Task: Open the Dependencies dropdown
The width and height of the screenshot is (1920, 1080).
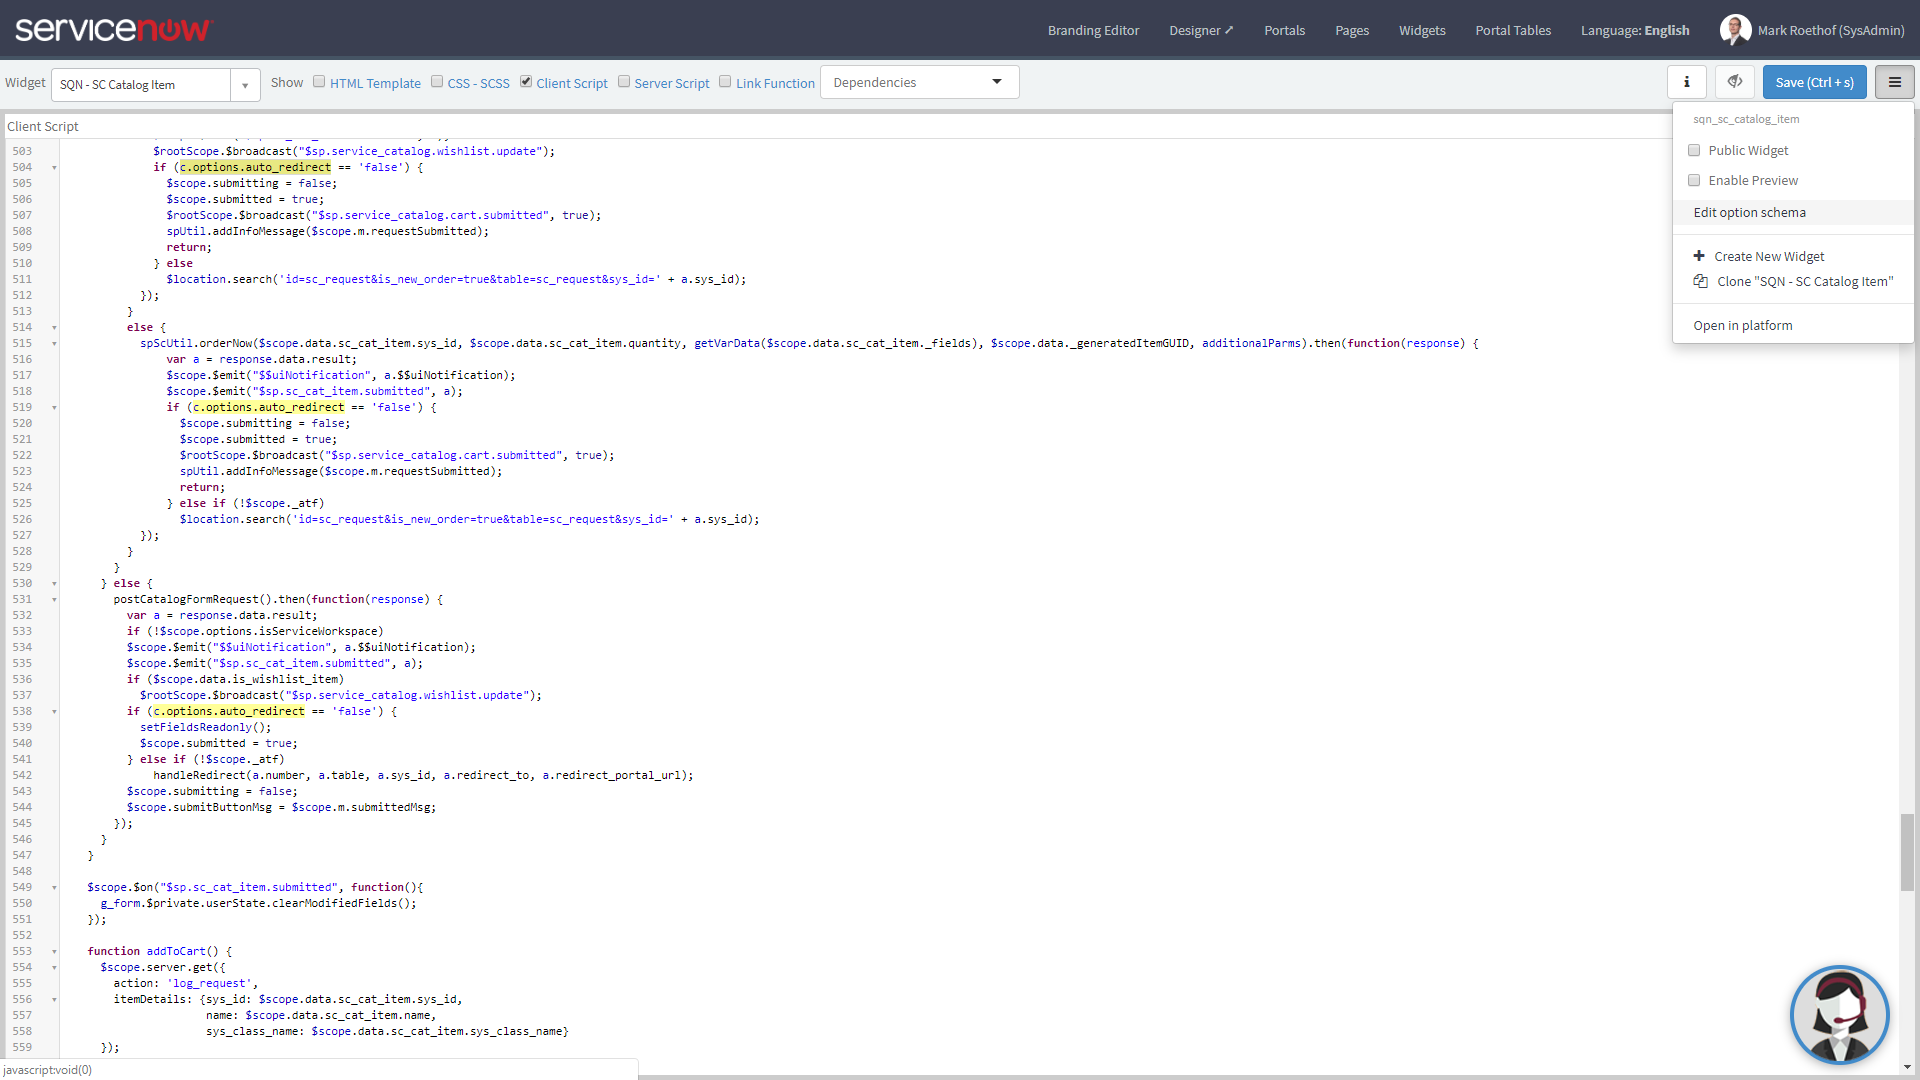Action: [x=919, y=82]
